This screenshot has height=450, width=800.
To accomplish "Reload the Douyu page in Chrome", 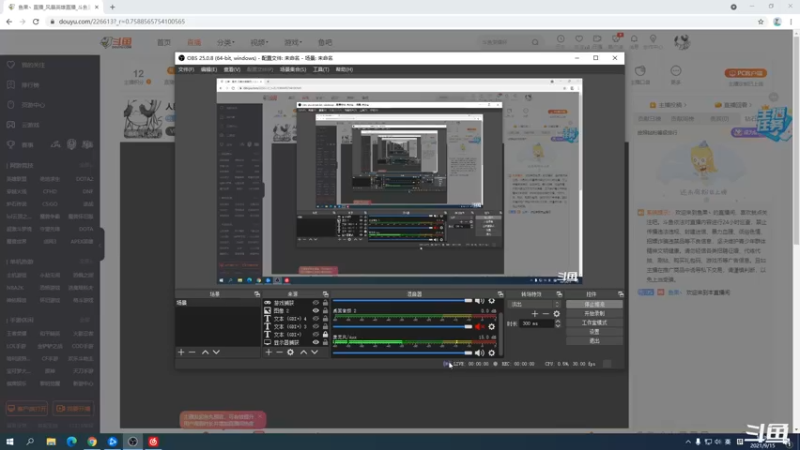I will (36, 21).
